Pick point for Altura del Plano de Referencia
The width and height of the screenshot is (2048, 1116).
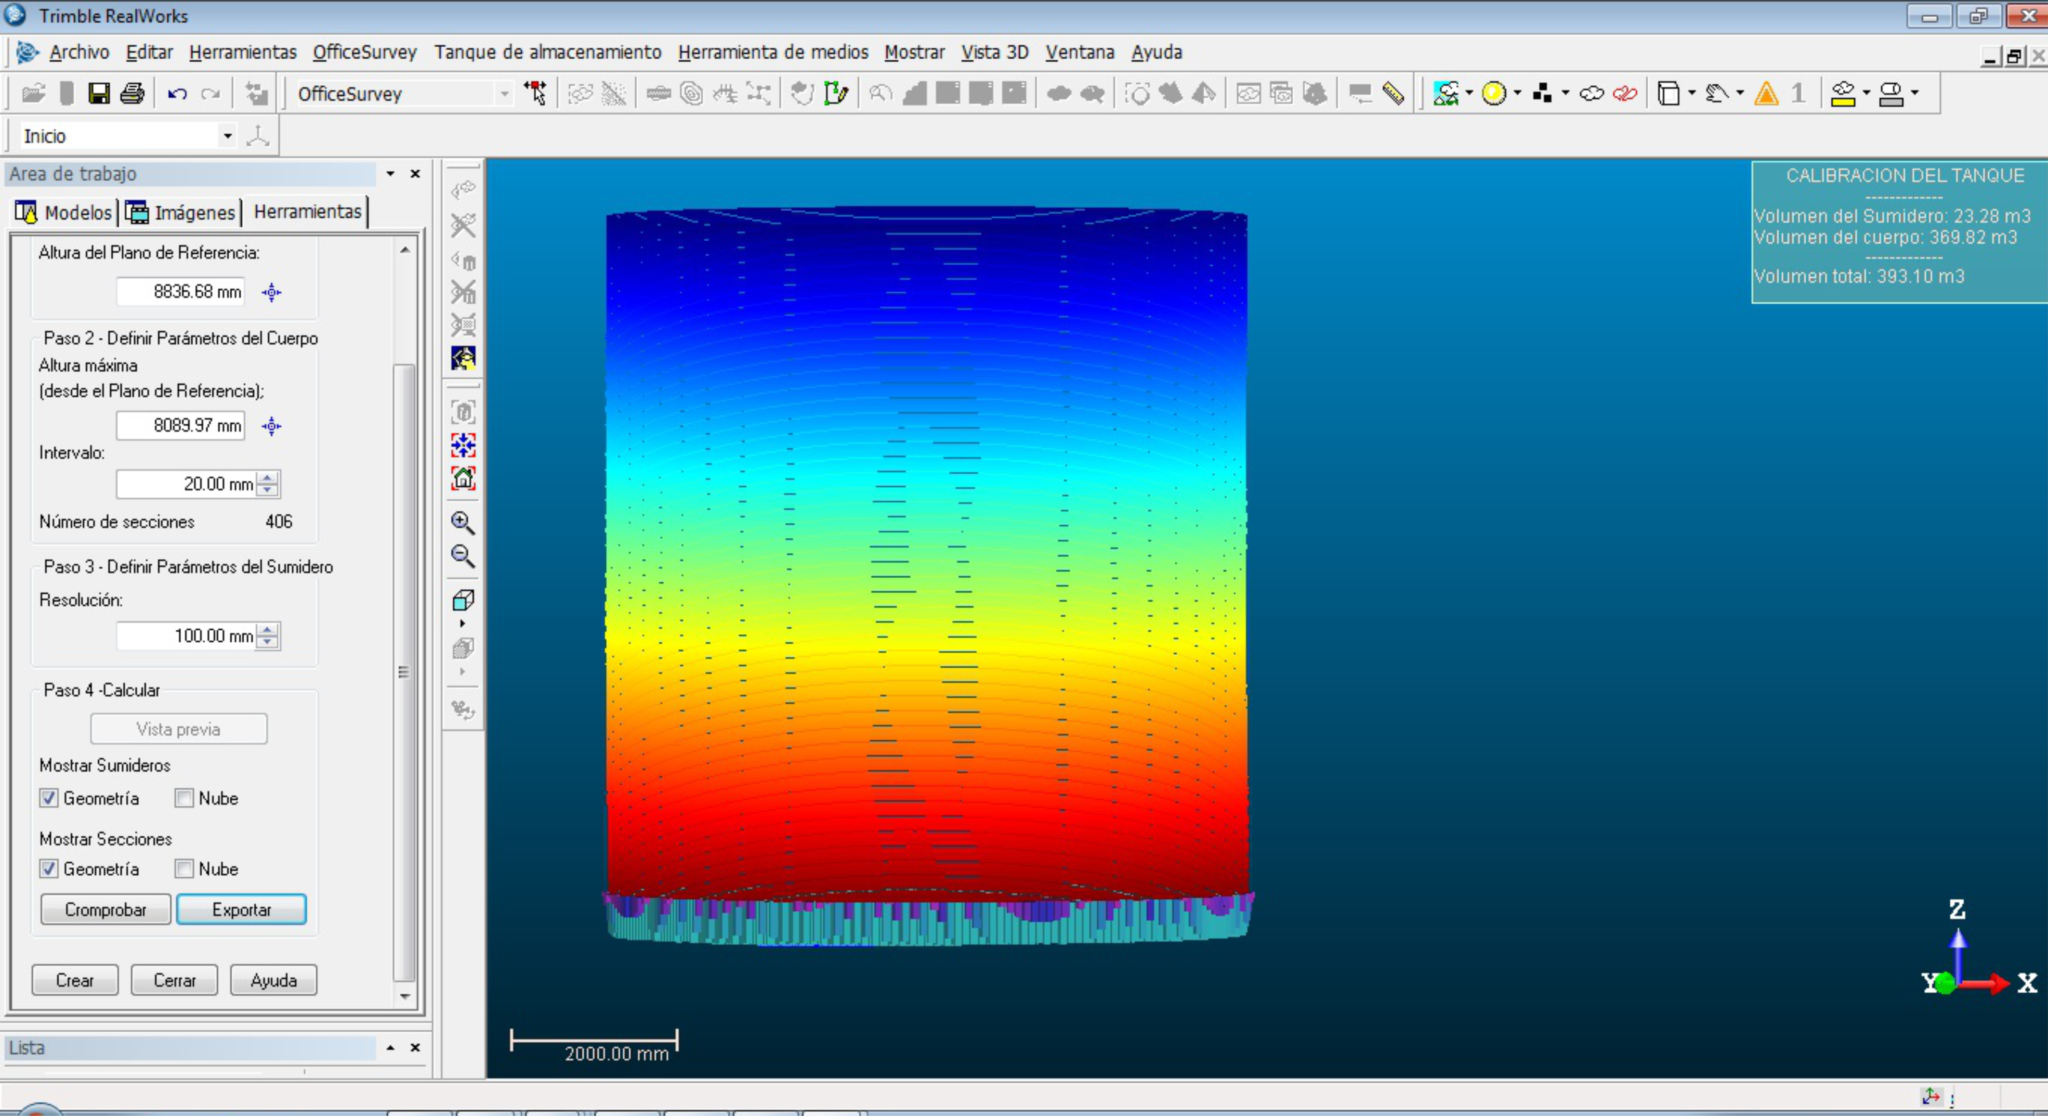click(x=271, y=292)
